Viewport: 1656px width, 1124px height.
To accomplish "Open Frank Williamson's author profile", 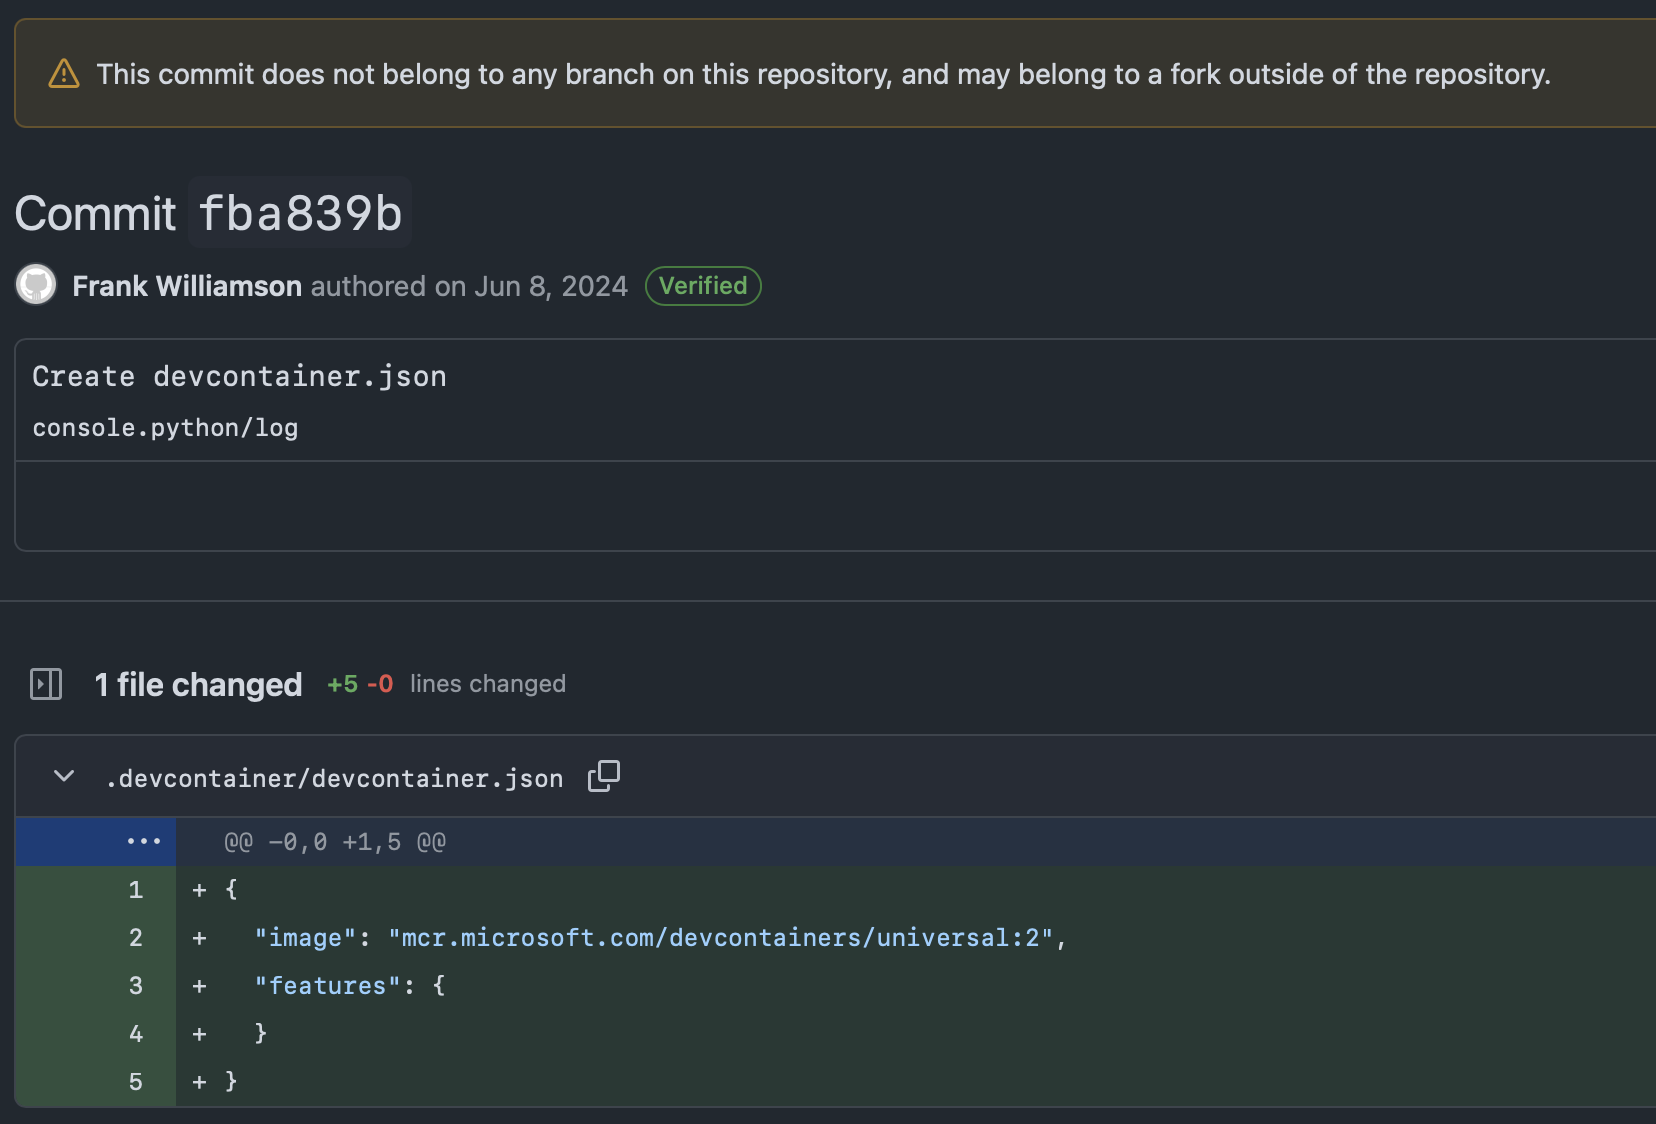I will pos(187,286).
